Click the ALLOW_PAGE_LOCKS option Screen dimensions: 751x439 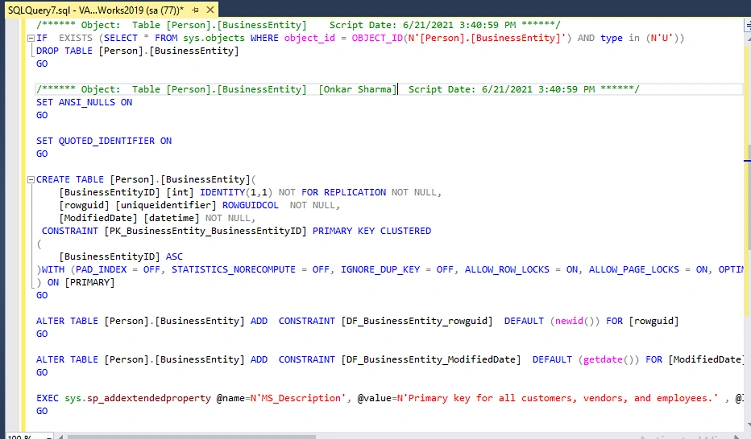tap(634, 270)
